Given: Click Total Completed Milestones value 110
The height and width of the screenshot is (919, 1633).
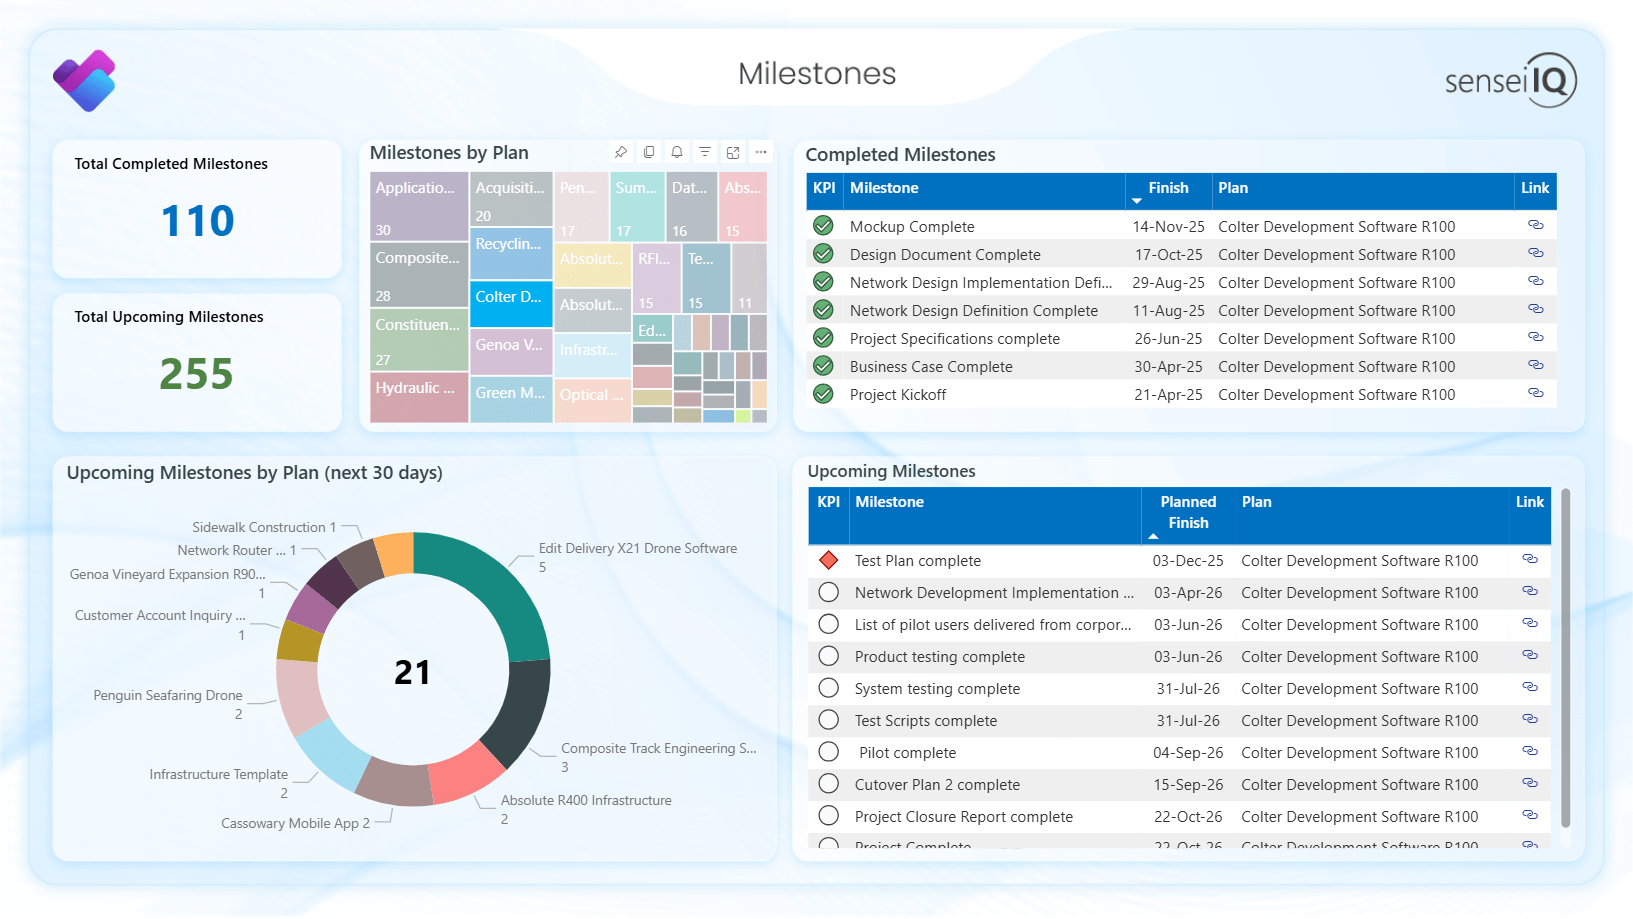Looking at the screenshot, I should tap(197, 221).
